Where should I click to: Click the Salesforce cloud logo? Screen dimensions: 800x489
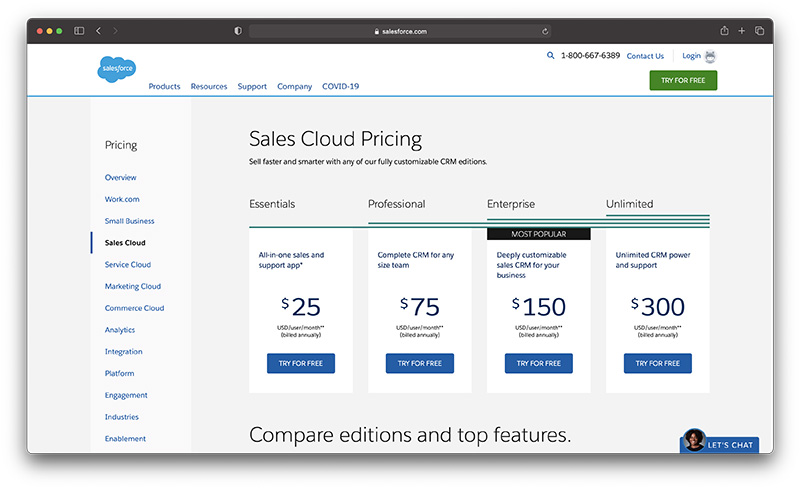click(x=116, y=69)
